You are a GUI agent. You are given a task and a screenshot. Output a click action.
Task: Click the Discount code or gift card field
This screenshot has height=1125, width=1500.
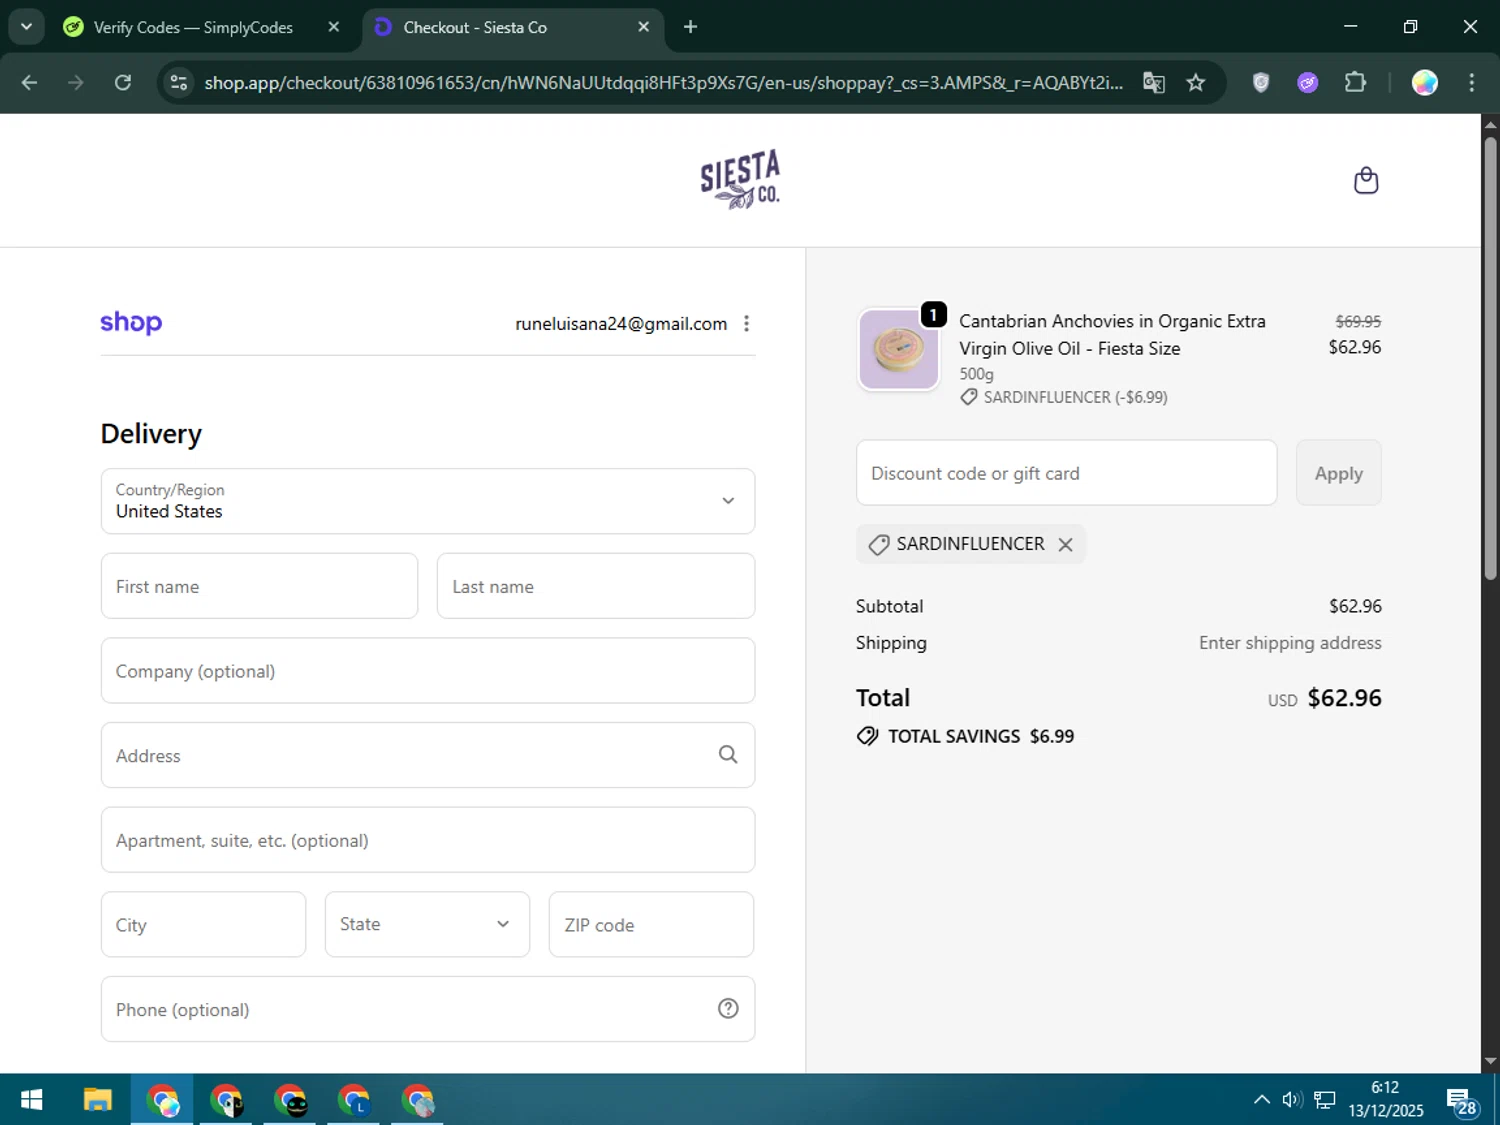pos(1066,473)
